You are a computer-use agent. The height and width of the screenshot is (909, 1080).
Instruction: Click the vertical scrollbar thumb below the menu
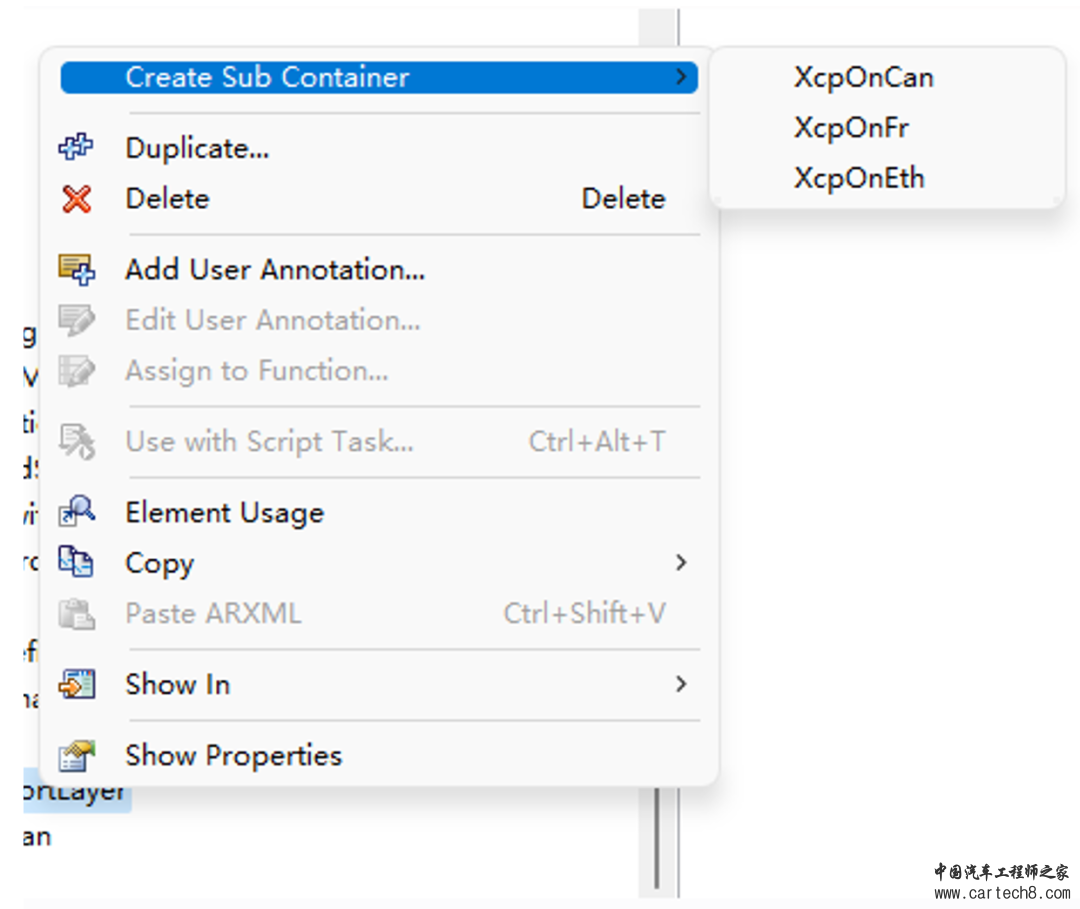[656, 837]
